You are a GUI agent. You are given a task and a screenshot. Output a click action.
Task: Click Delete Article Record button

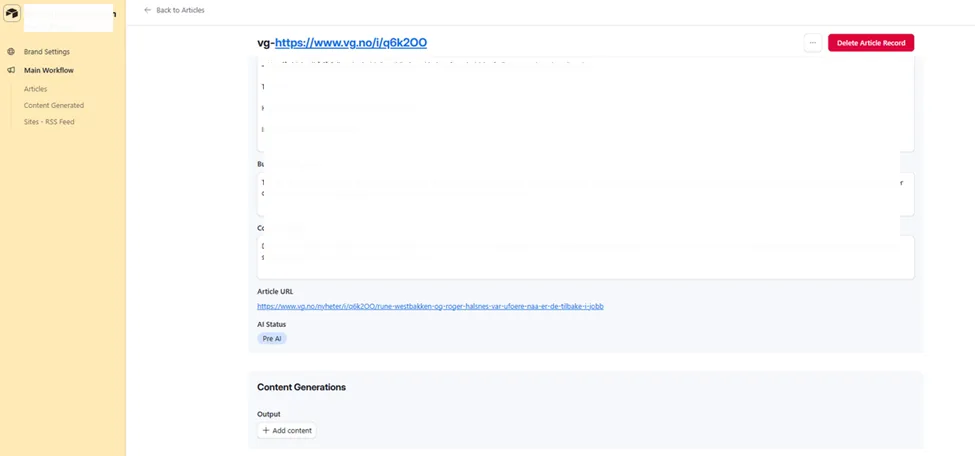click(x=871, y=43)
